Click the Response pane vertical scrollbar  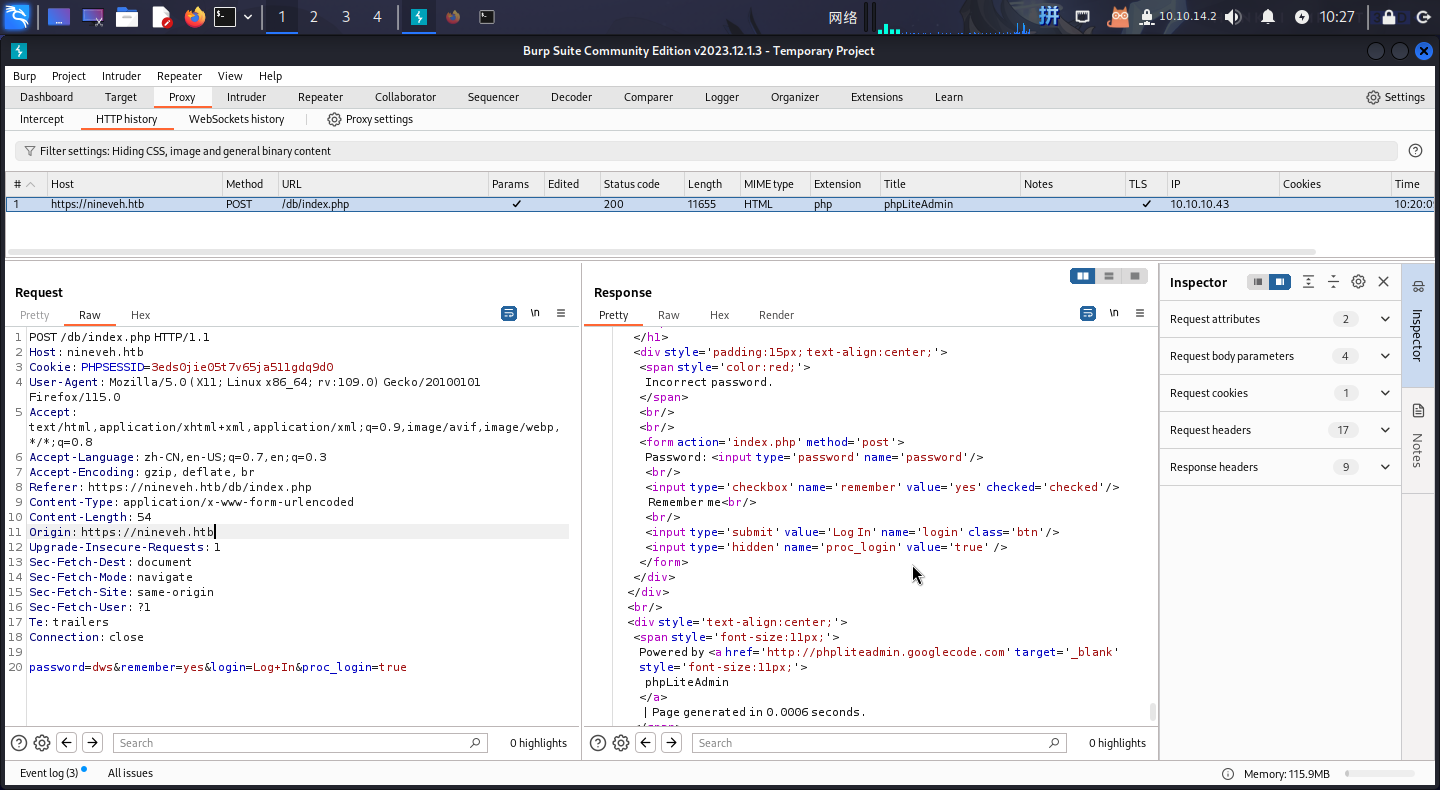[1152, 711]
